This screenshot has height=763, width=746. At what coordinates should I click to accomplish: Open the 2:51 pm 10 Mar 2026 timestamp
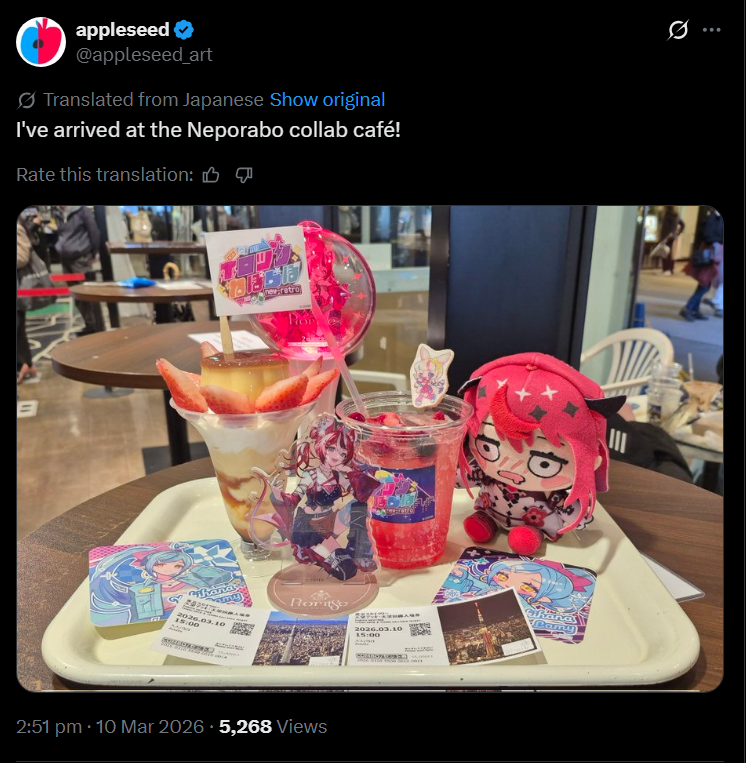(110, 727)
